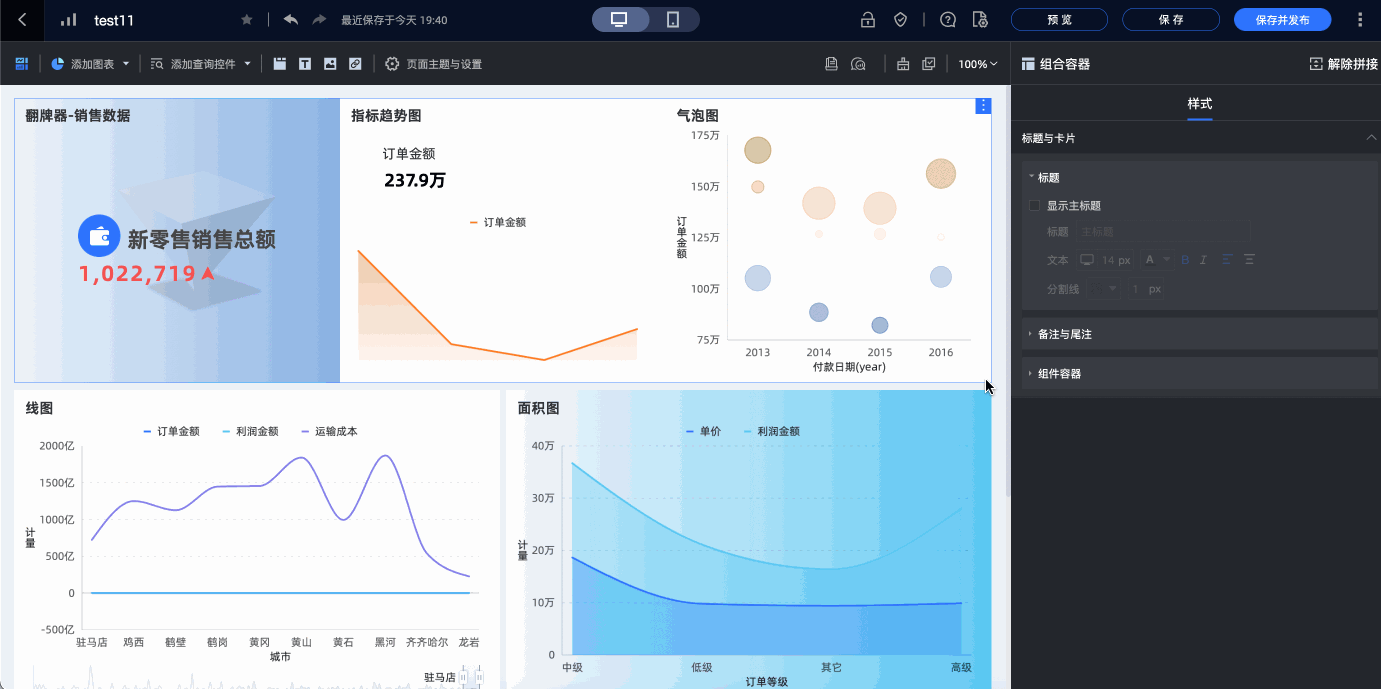Click the 1,022,719 sales total figure
The height and width of the screenshot is (689, 1381).
[x=138, y=273]
